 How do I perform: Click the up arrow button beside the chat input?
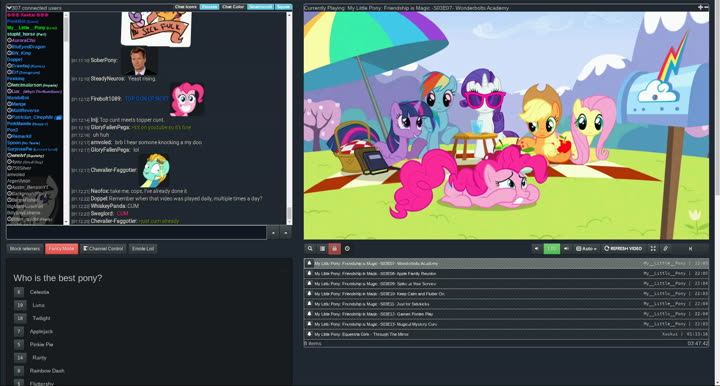273,233
